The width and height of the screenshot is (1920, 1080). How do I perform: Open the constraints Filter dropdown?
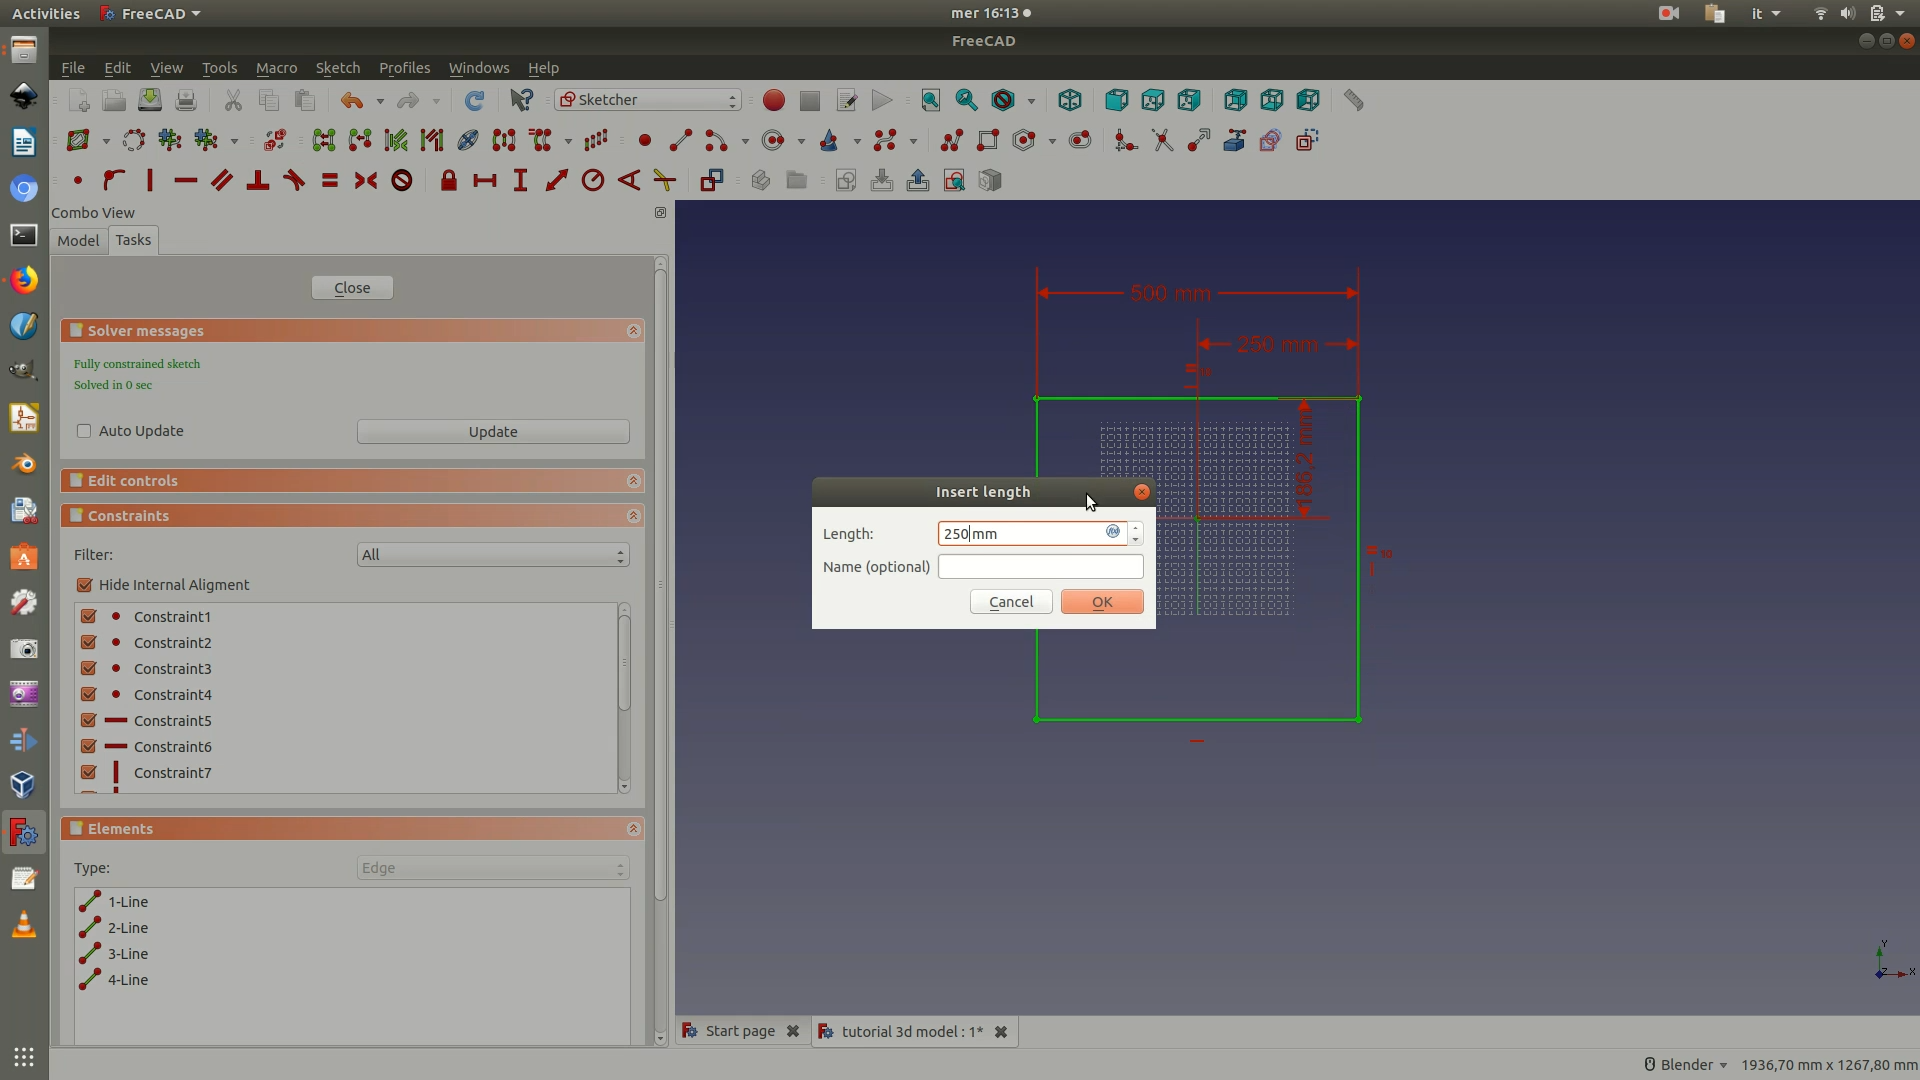pyautogui.click(x=493, y=555)
